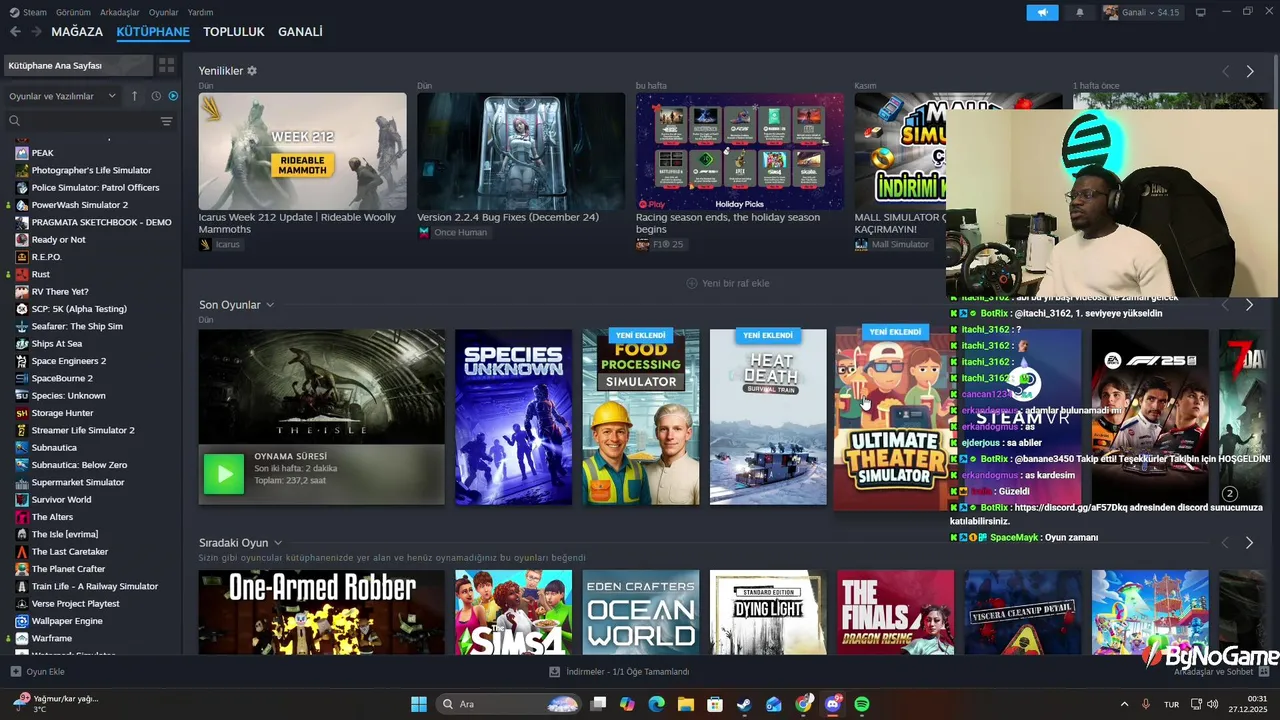
Task: Open the KÜTÜPHANE library tab
Action: (153, 31)
